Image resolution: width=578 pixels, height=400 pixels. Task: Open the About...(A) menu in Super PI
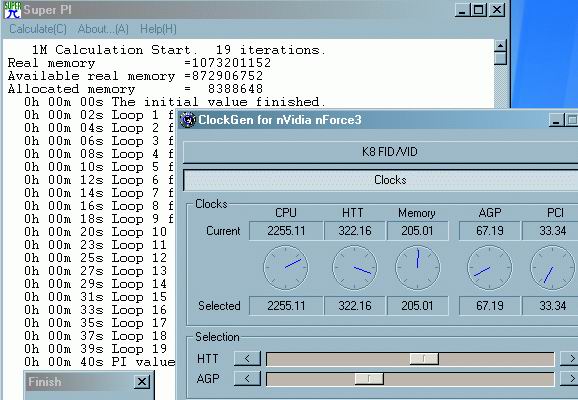103,29
